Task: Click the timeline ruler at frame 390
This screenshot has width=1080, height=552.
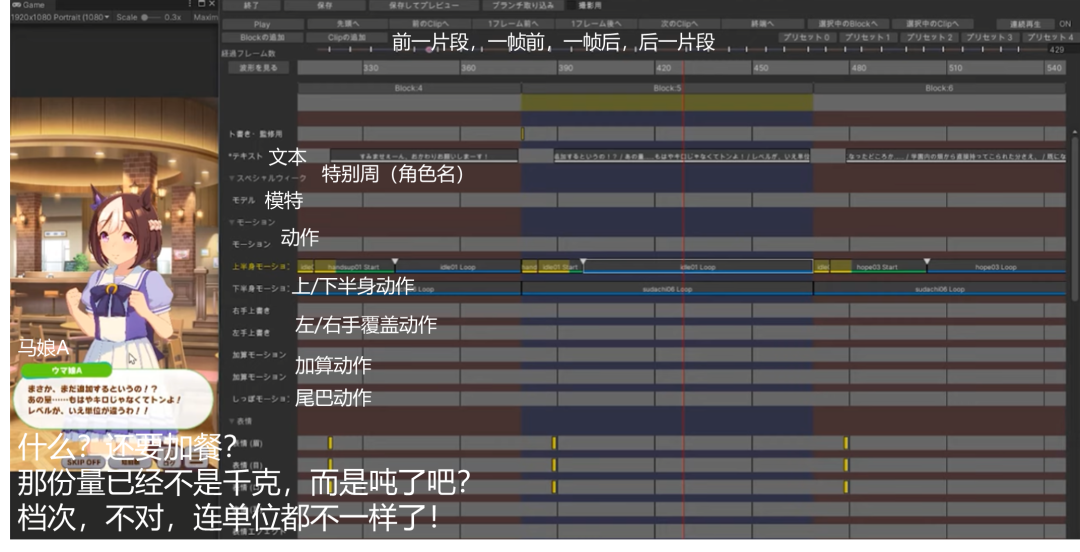Action: [566, 68]
